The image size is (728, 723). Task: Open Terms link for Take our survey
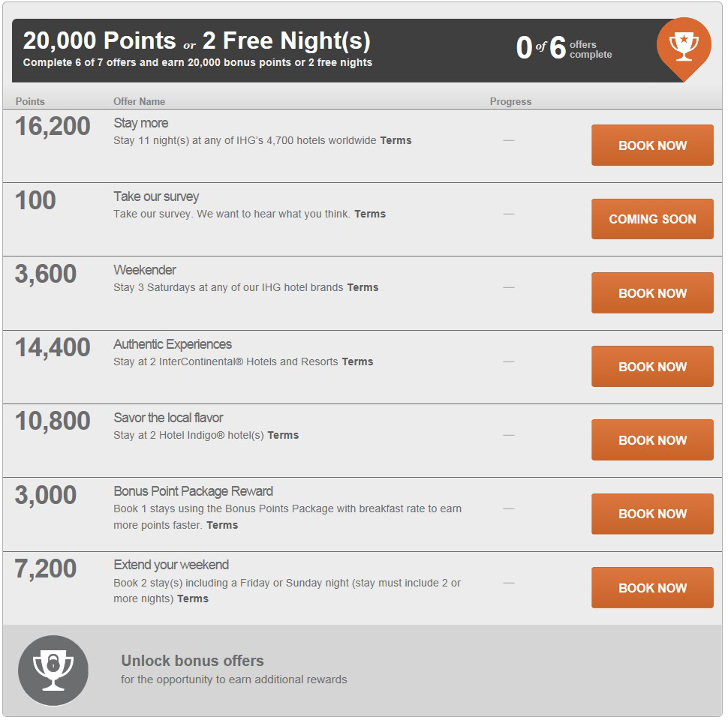pos(370,214)
